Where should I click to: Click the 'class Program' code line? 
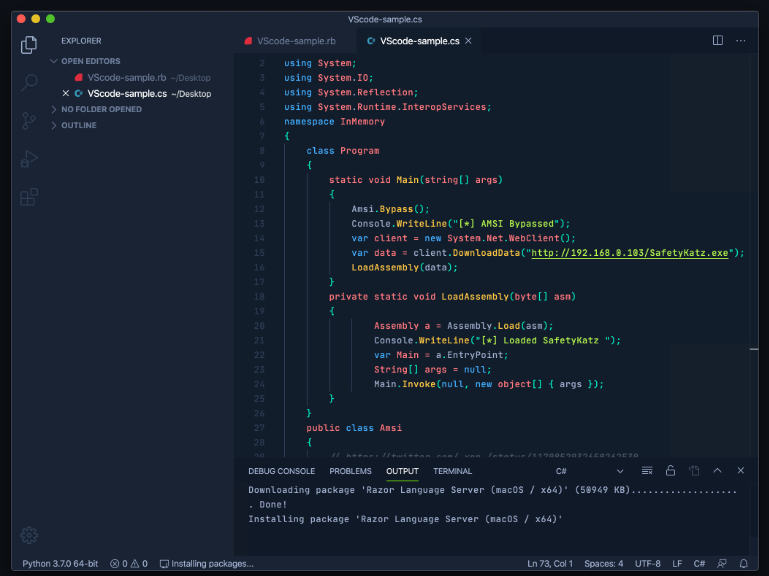[x=343, y=151]
